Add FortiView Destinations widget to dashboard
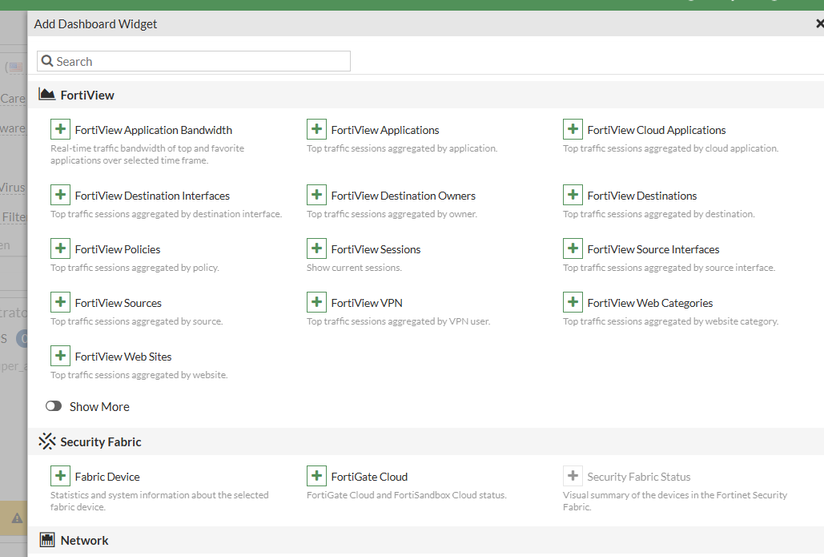 (x=573, y=196)
